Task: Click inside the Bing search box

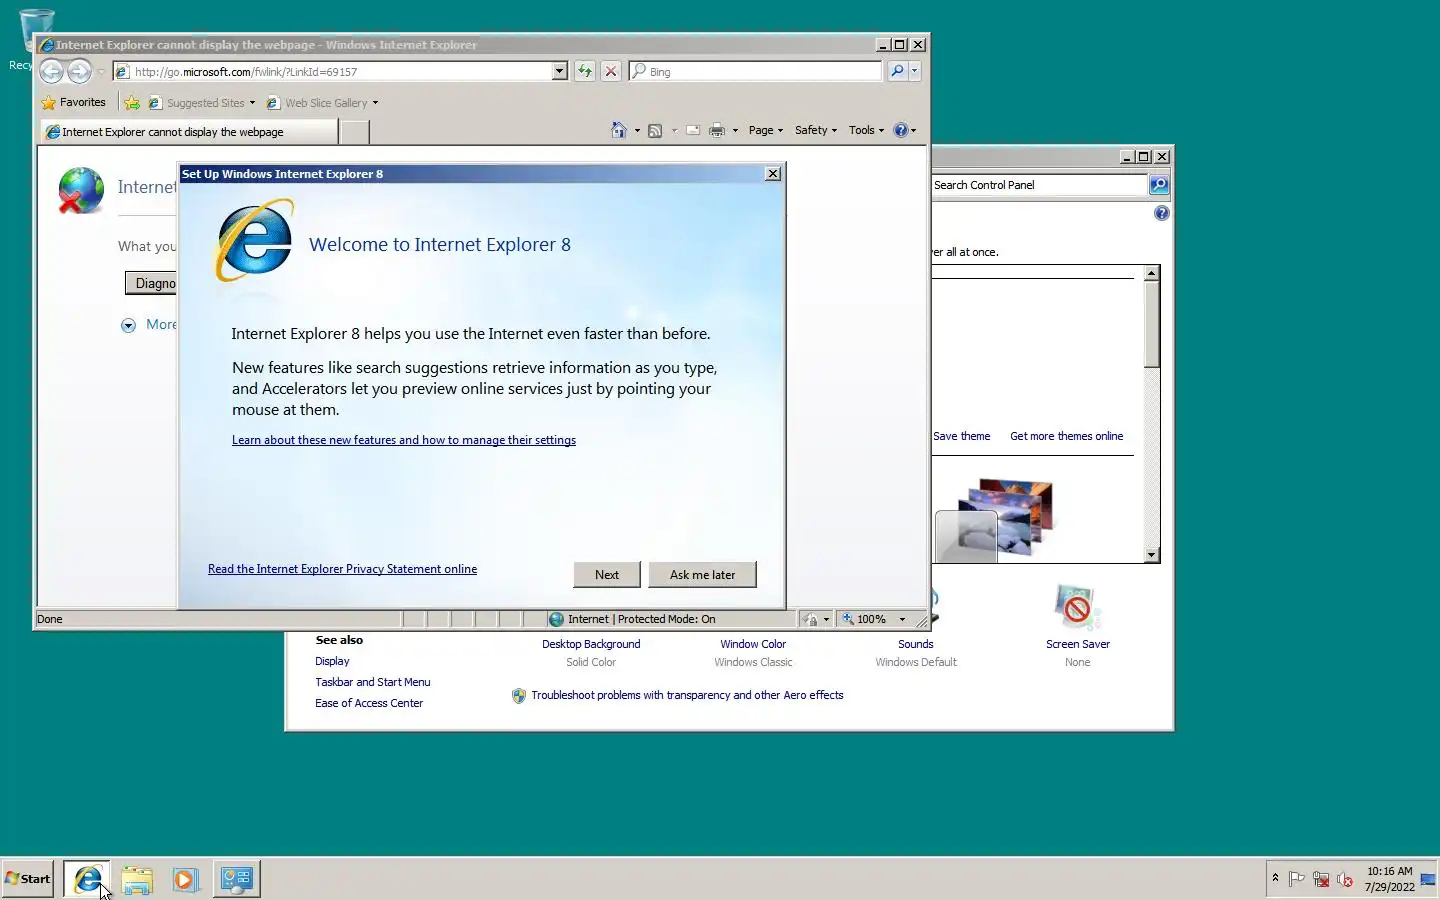Action: [x=763, y=71]
